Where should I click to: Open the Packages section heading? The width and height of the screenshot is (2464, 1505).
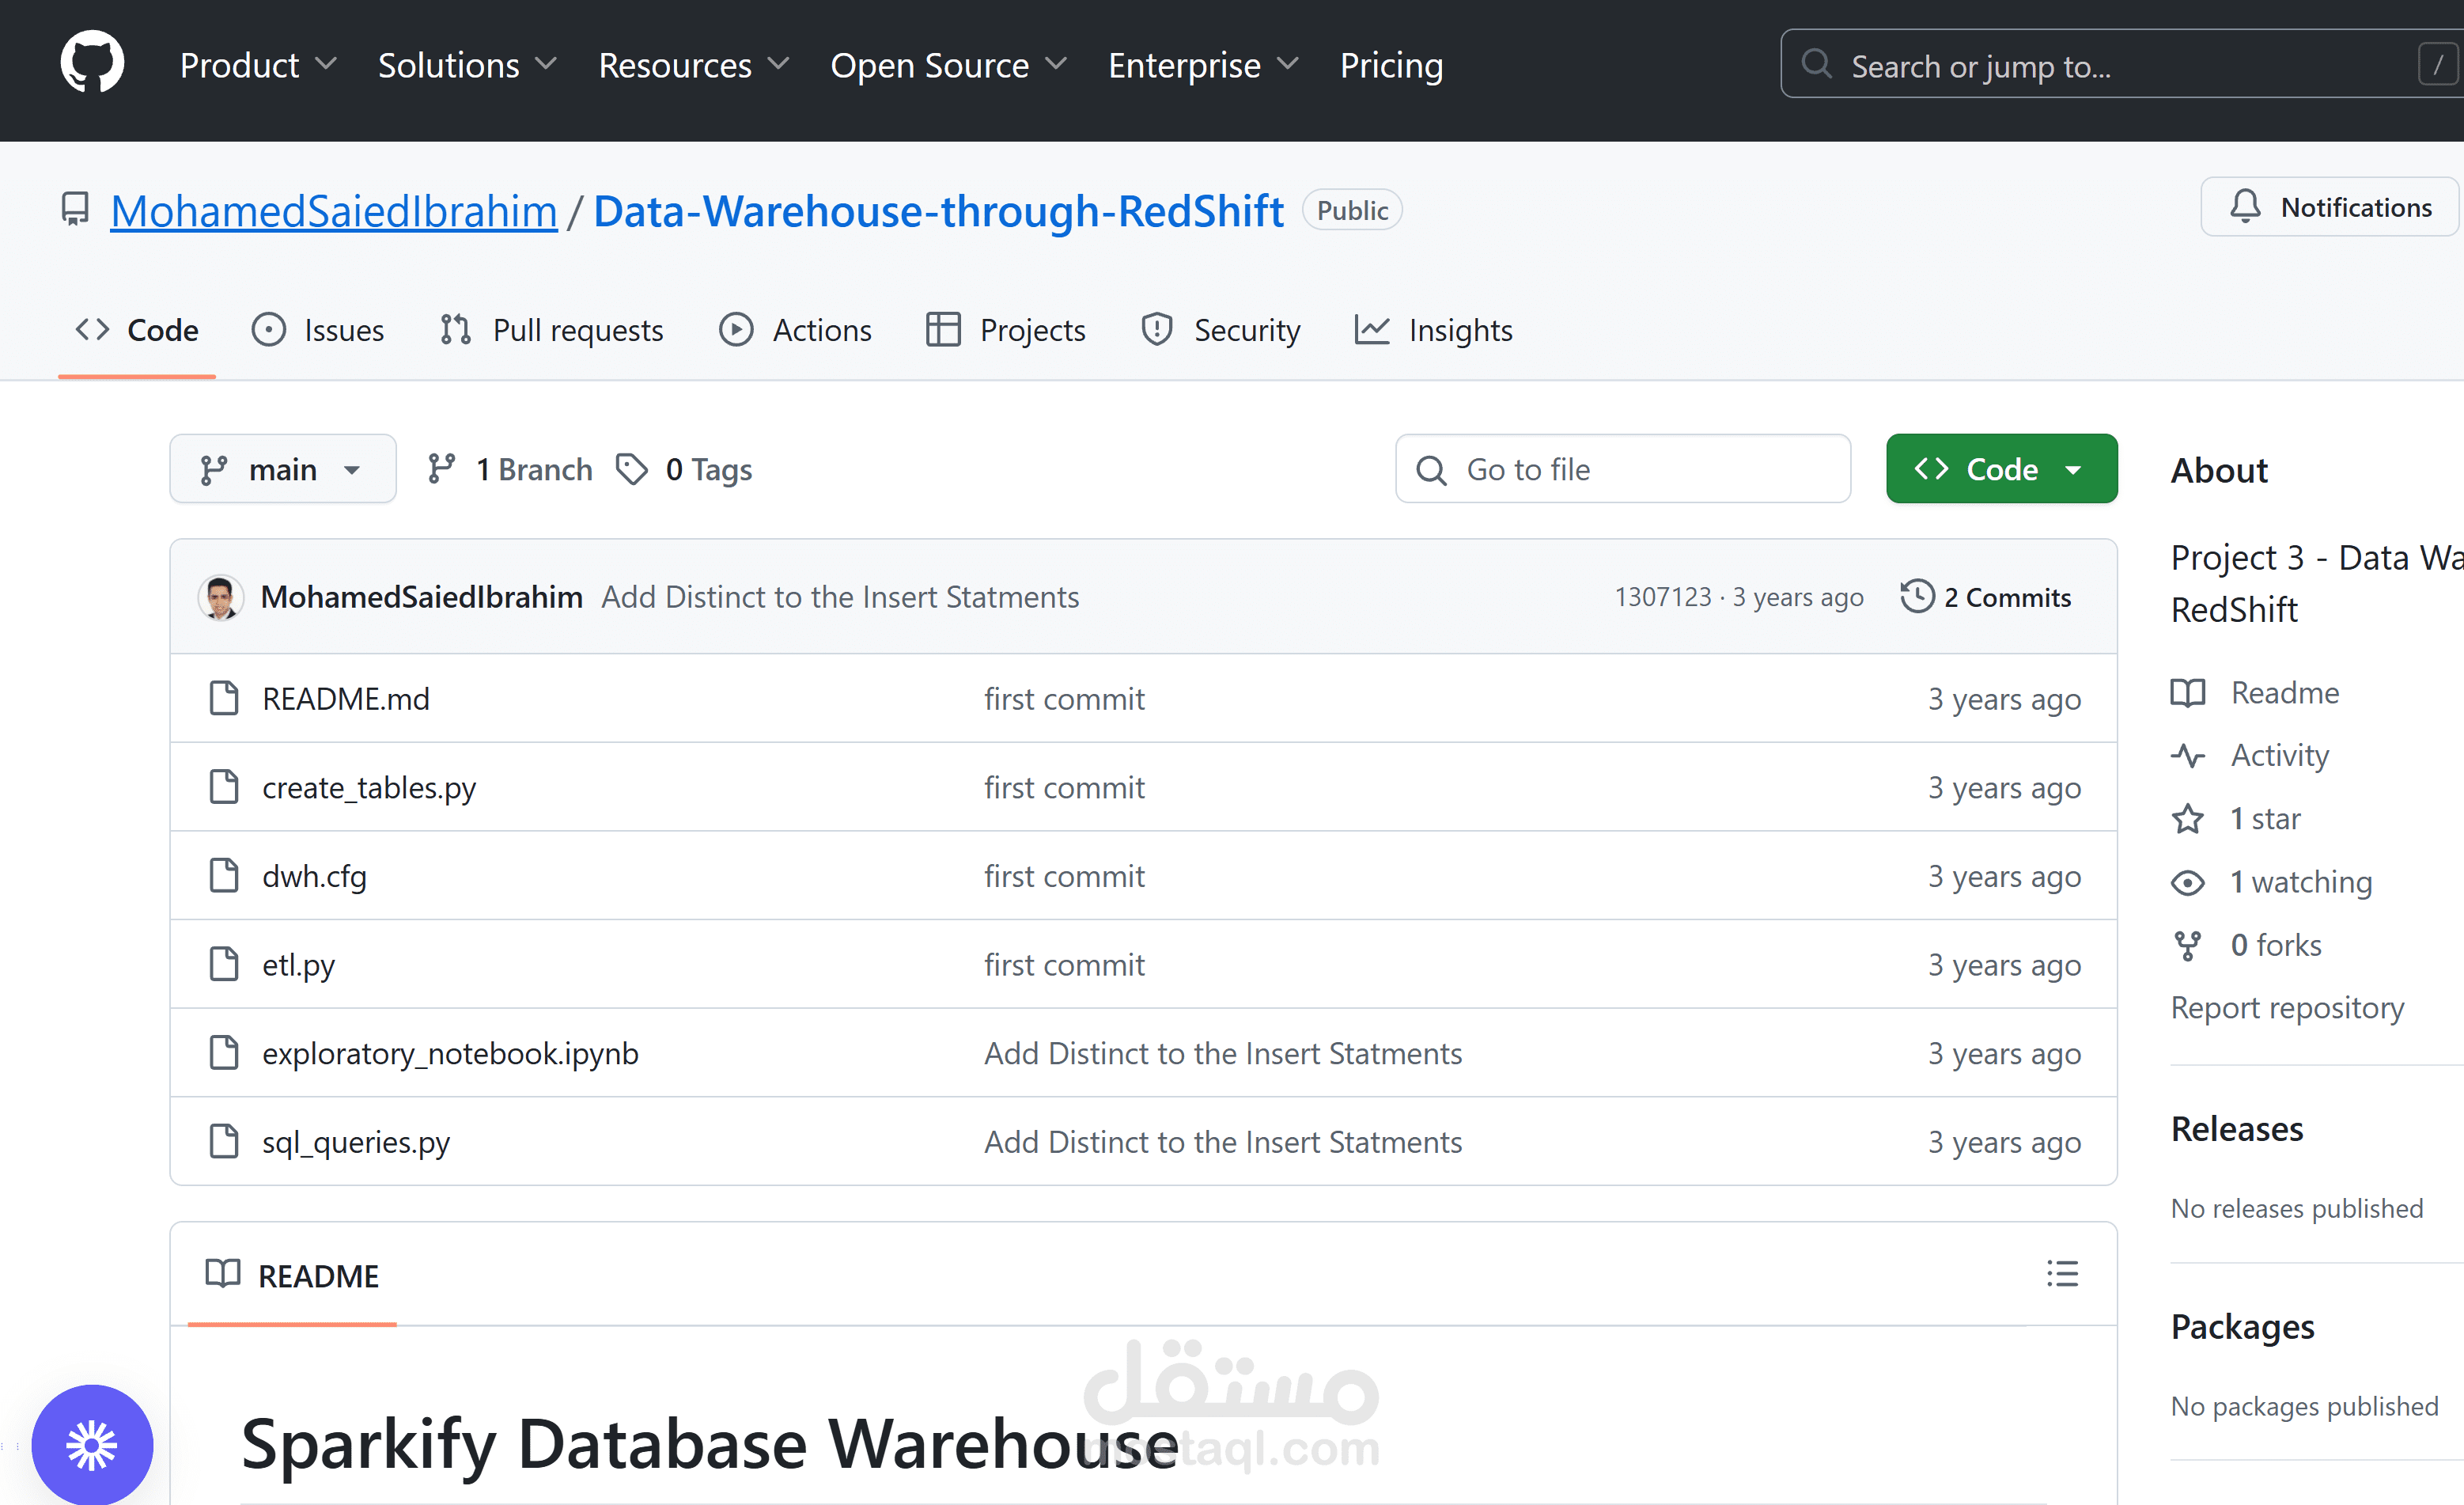click(2242, 1326)
